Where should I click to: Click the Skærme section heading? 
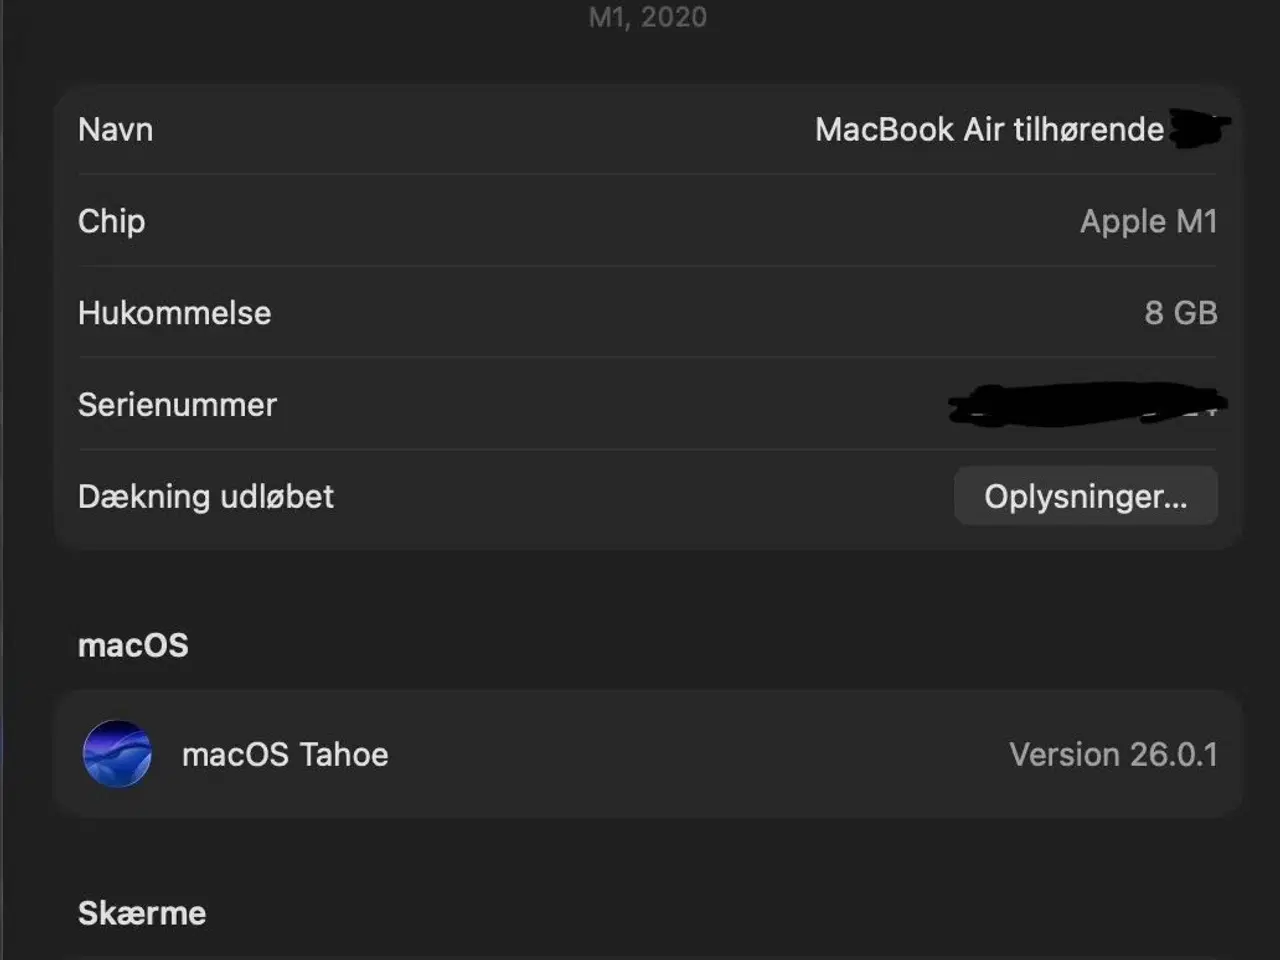pyautogui.click(x=142, y=913)
